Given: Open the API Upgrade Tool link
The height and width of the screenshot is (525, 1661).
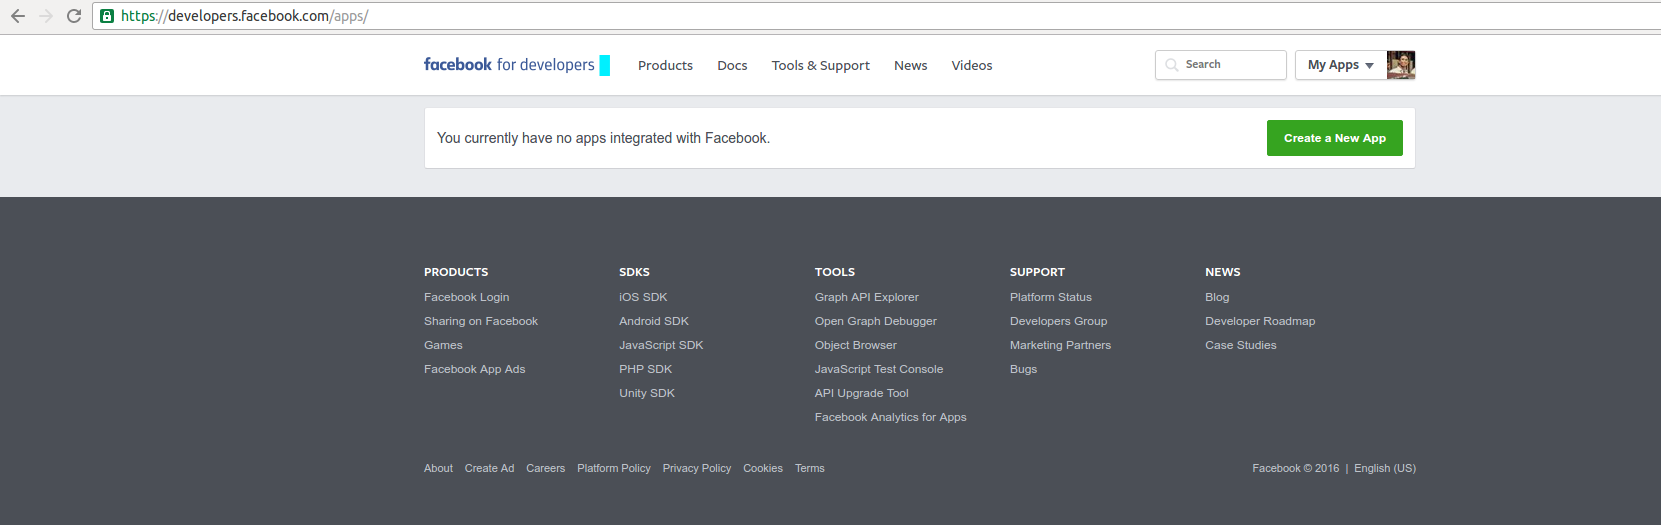Looking at the screenshot, I should (x=861, y=393).
